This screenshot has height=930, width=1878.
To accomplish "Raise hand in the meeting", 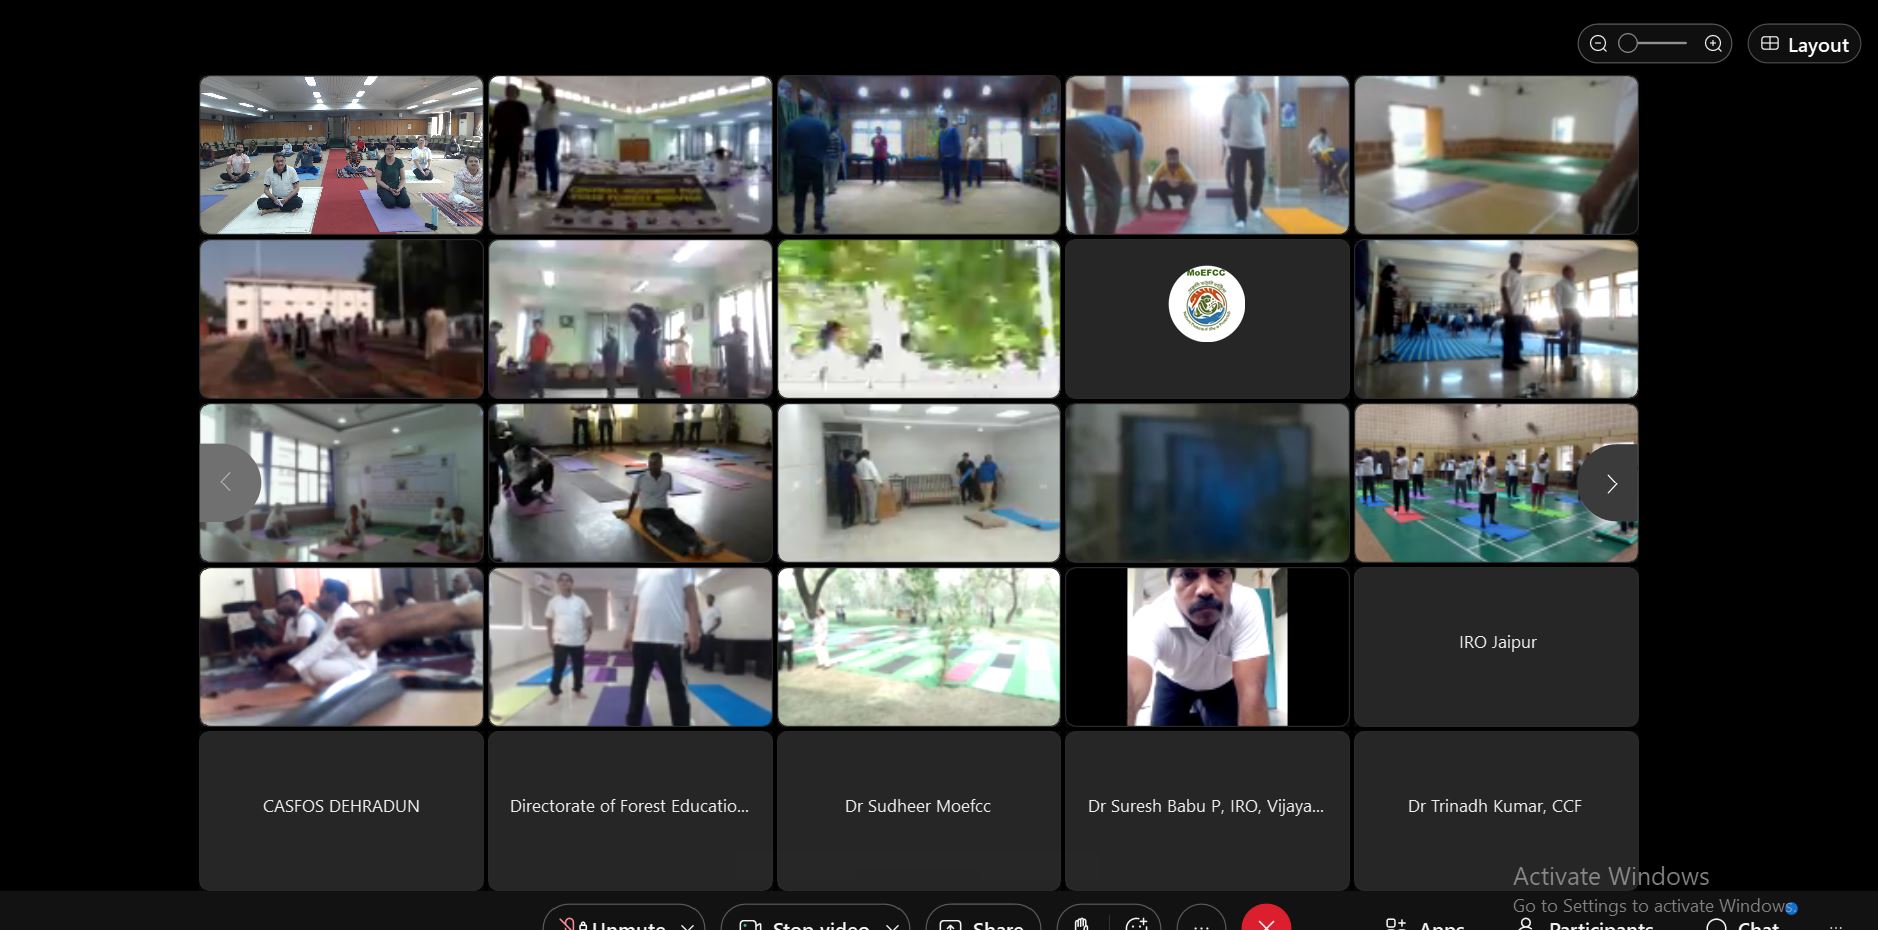I will pos(1081,922).
